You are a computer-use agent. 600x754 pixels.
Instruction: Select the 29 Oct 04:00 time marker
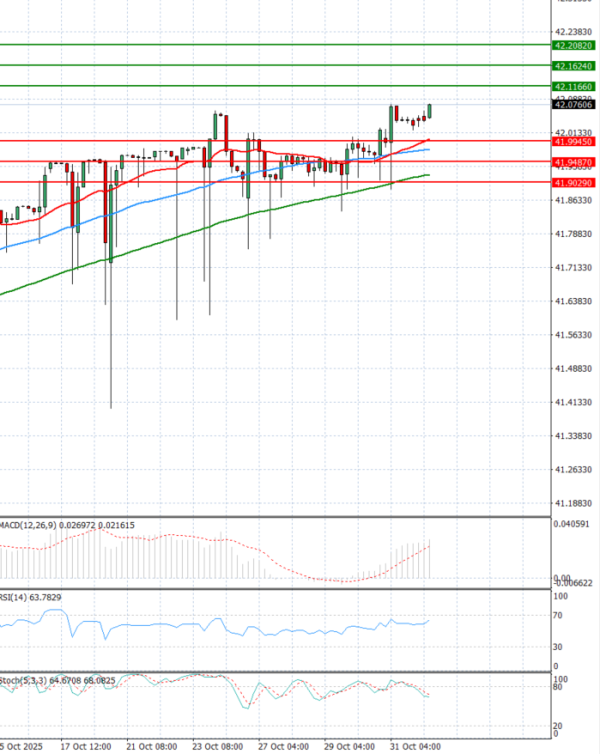(349, 746)
